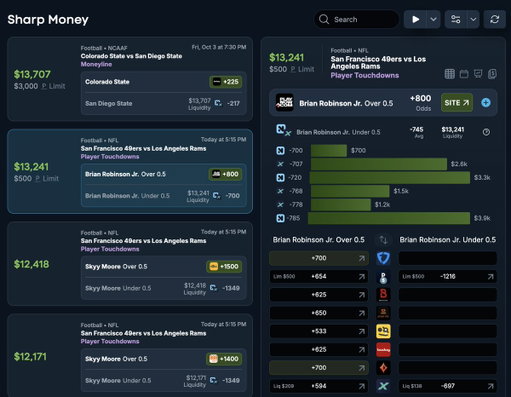This screenshot has height=397, width=511.
Task: Open the calendar icon in detail panel header
Action: (x=464, y=74)
